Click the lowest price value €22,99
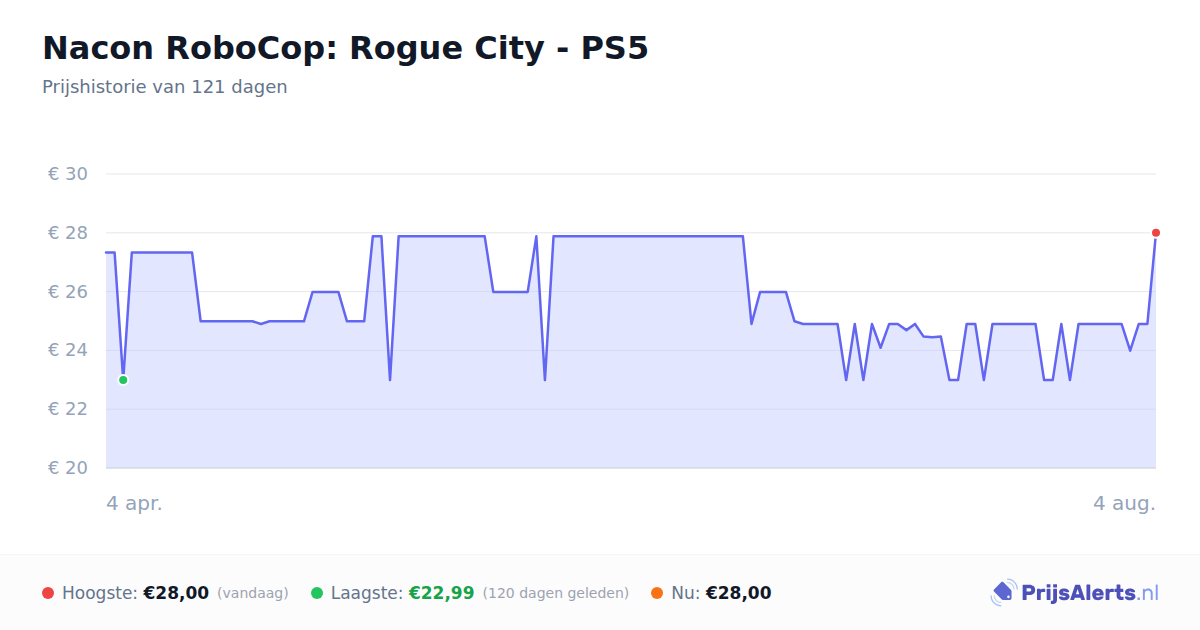 (441, 593)
